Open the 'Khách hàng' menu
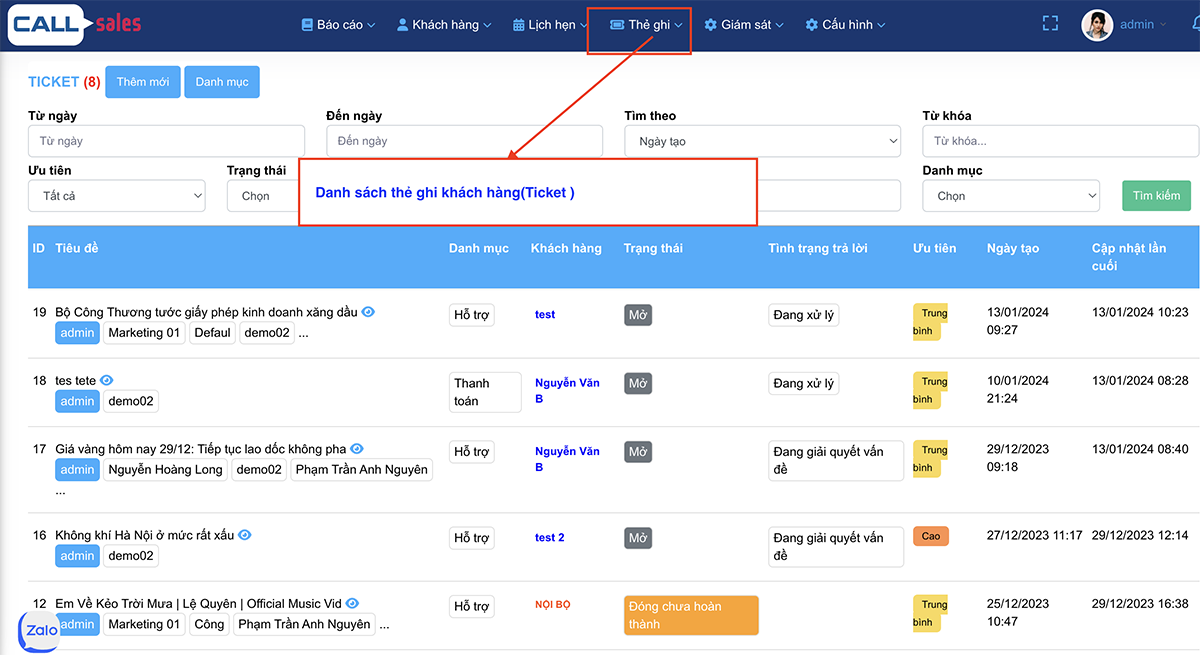 (443, 24)
